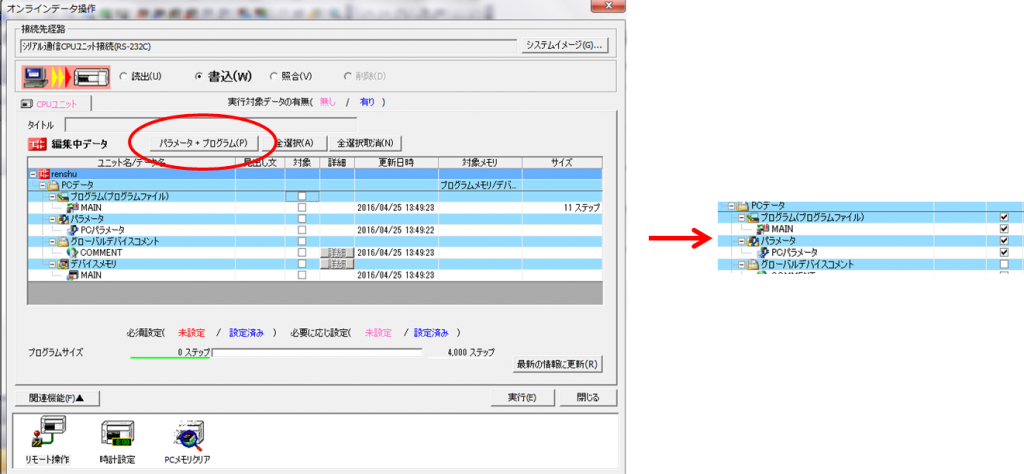Click the 更新日時 column header
The image size is (1024, 474).
[x=396, y=162]
